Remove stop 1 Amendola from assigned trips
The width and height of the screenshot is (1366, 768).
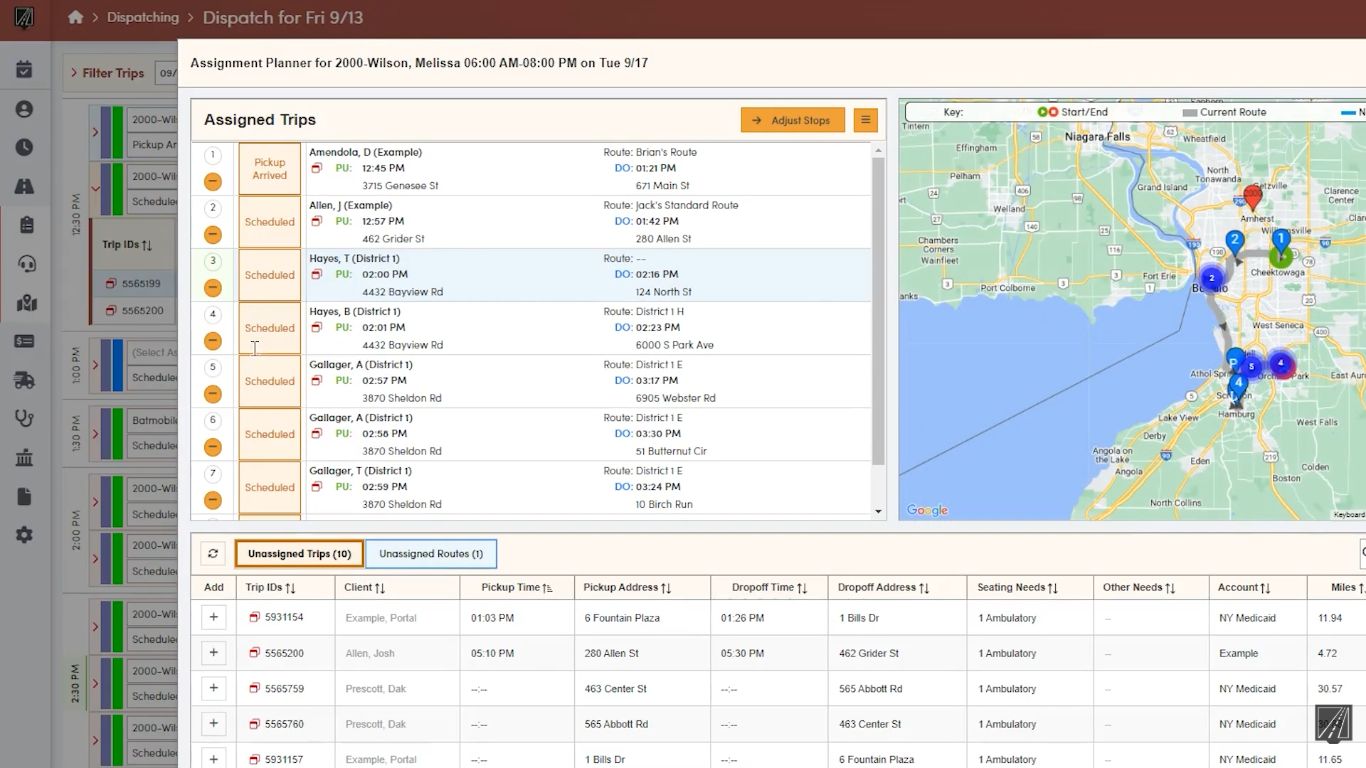213,182
